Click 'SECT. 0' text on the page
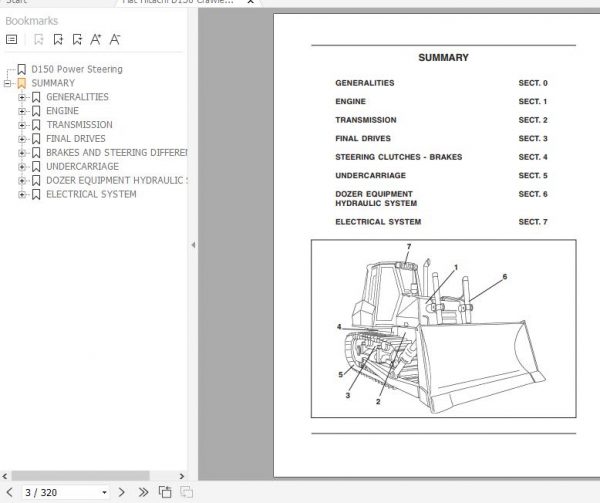Screen dimensions: 600x503 pos(533,83)
